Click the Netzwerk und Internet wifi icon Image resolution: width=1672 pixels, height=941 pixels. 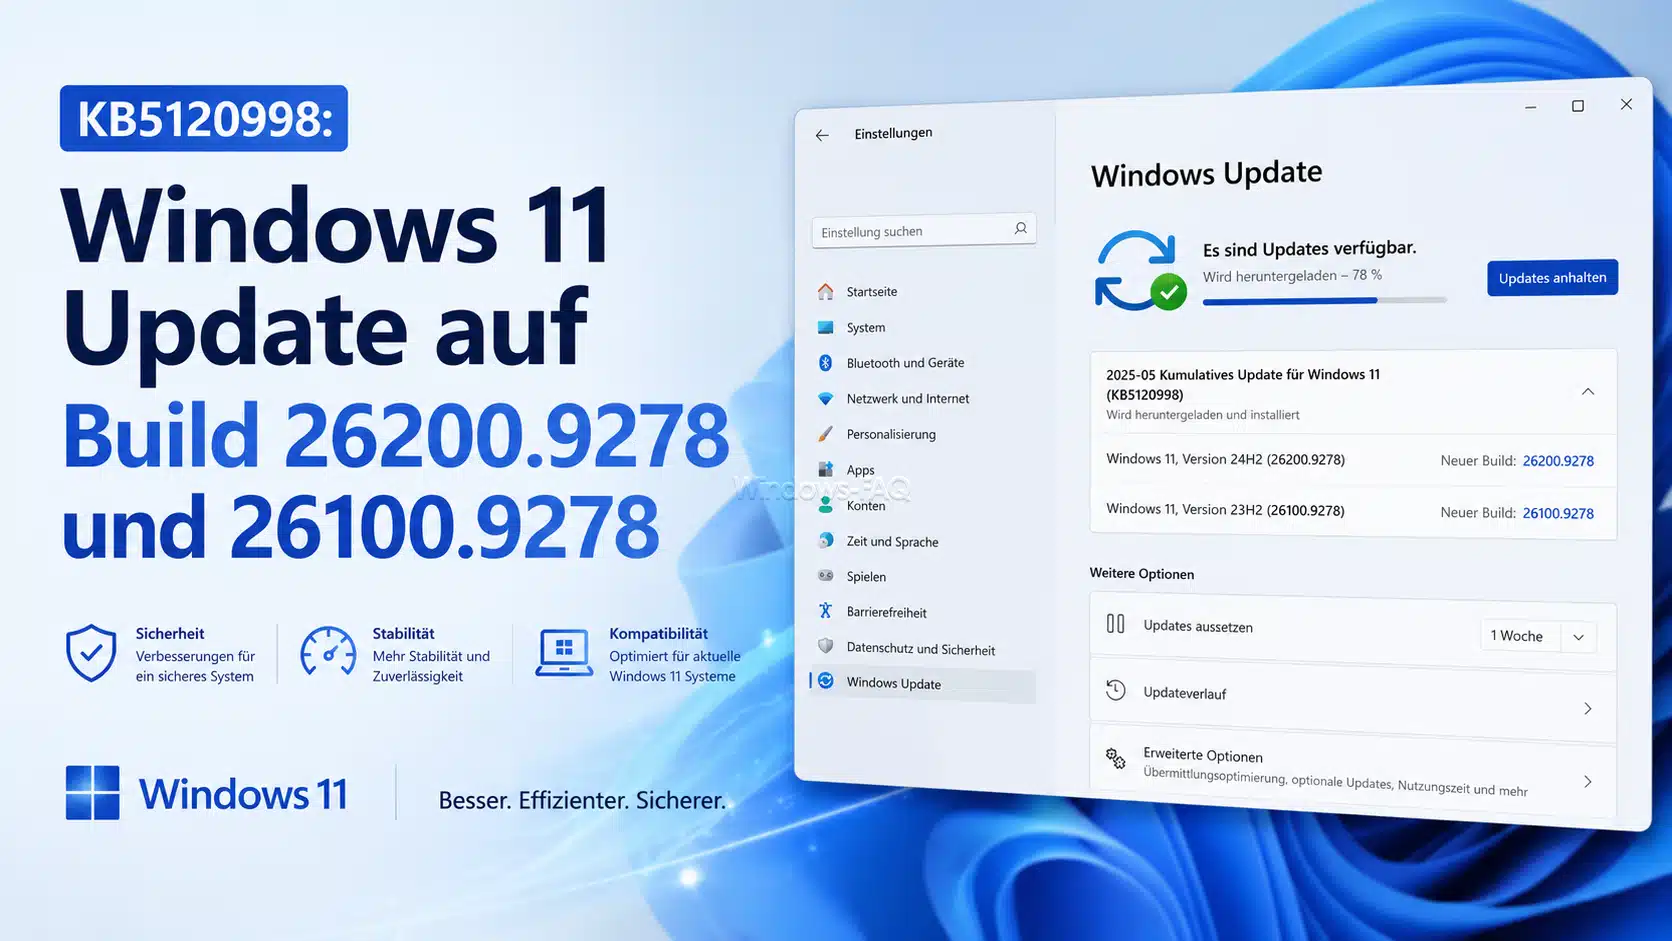point(825,398)
